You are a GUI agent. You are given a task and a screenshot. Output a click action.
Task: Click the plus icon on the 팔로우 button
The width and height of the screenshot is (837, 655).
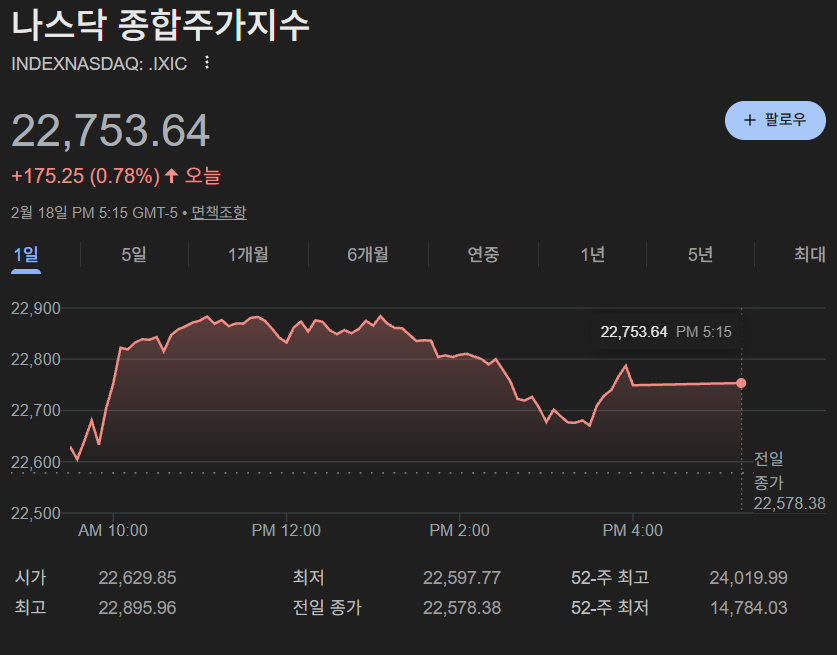point(748,120)
